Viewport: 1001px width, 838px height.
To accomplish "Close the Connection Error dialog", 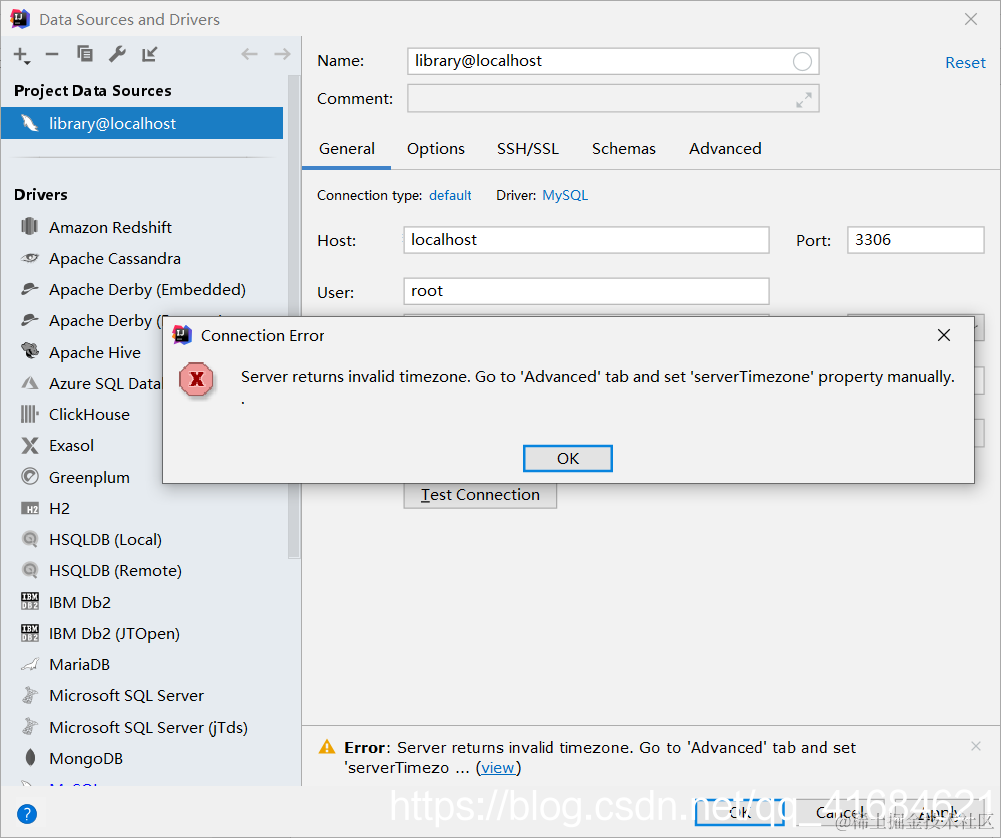I will point(944,335).
